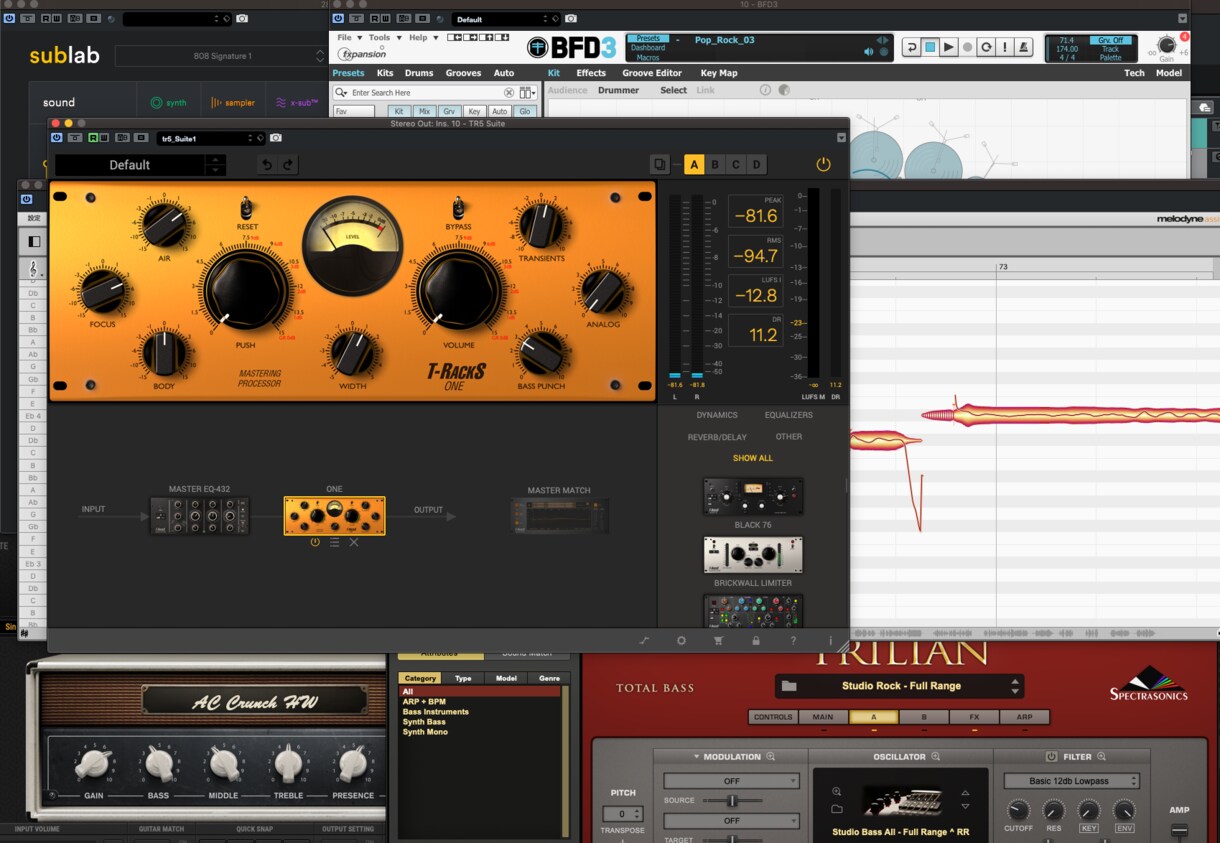The width and height of the screenshot is (1220, 843).
Task: Open the Groove Editor tab in BFD3
Action: (x=651, y=73)
